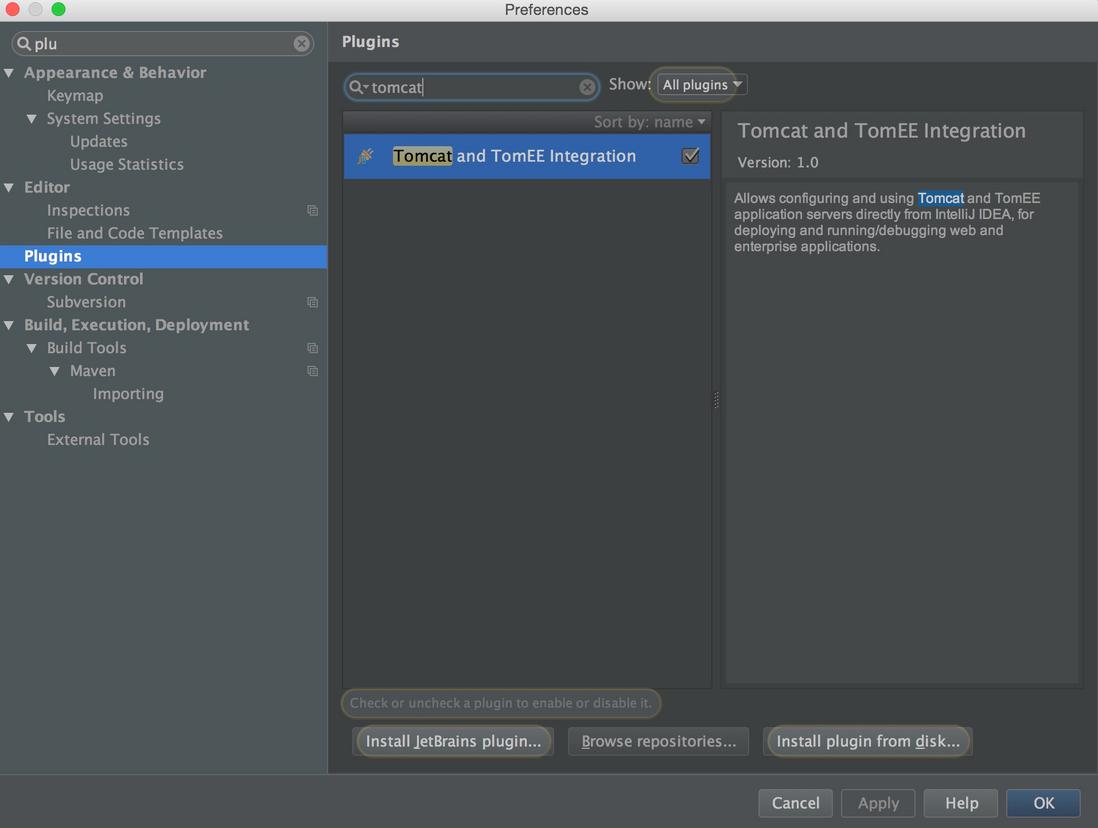
Task: Collapse the System Settings node
Action: coord(32,119)
